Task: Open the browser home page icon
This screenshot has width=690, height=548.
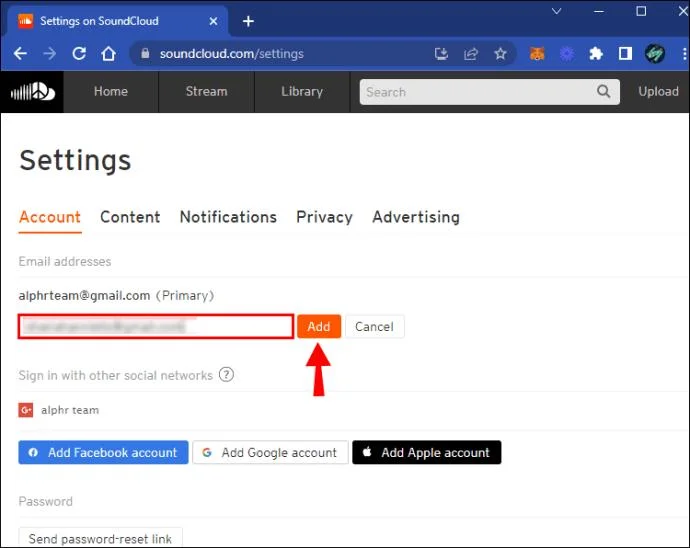Action: pyautogui.click(x=108, y=54)
